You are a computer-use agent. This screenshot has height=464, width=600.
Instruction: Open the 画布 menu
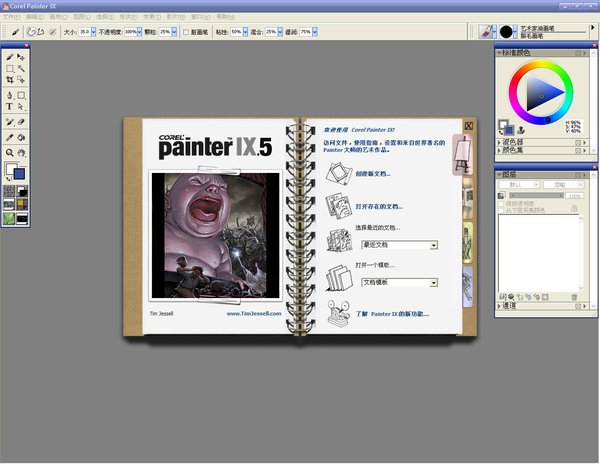58,17
